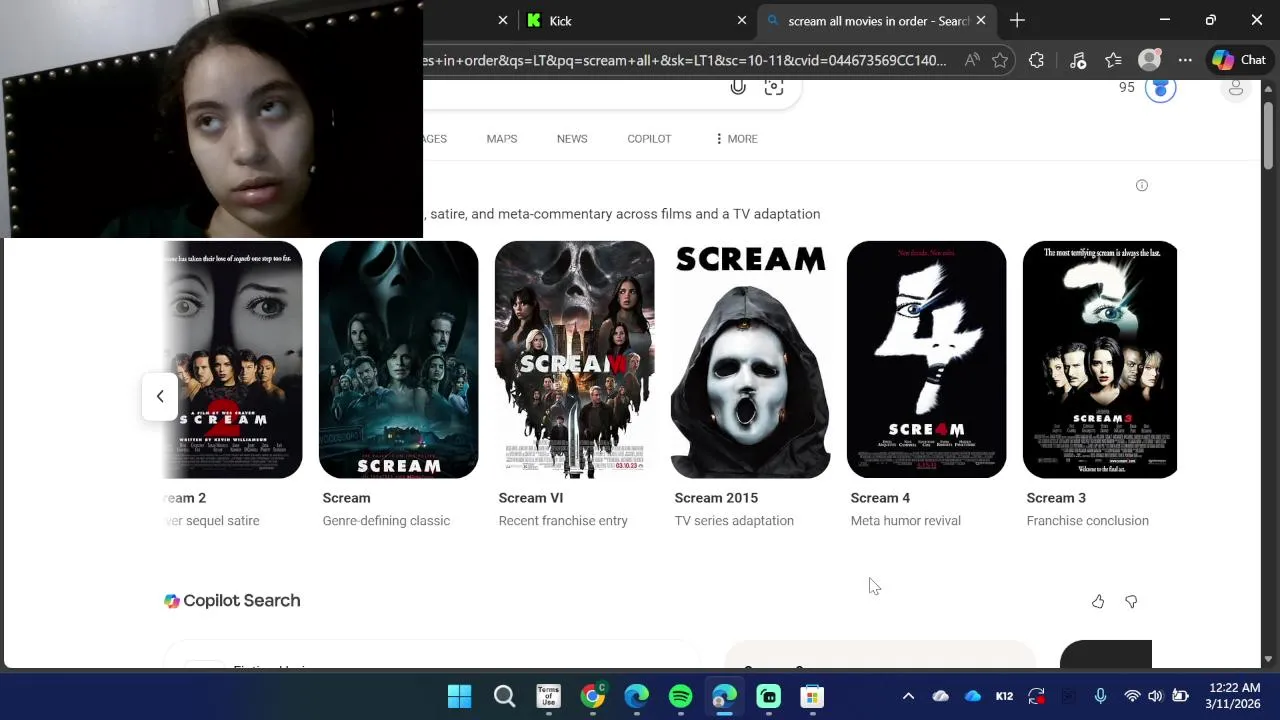The width and height of the screenshot is (1280, 720).
Task: Open visual search camera icon
Action: click(774, 87)
